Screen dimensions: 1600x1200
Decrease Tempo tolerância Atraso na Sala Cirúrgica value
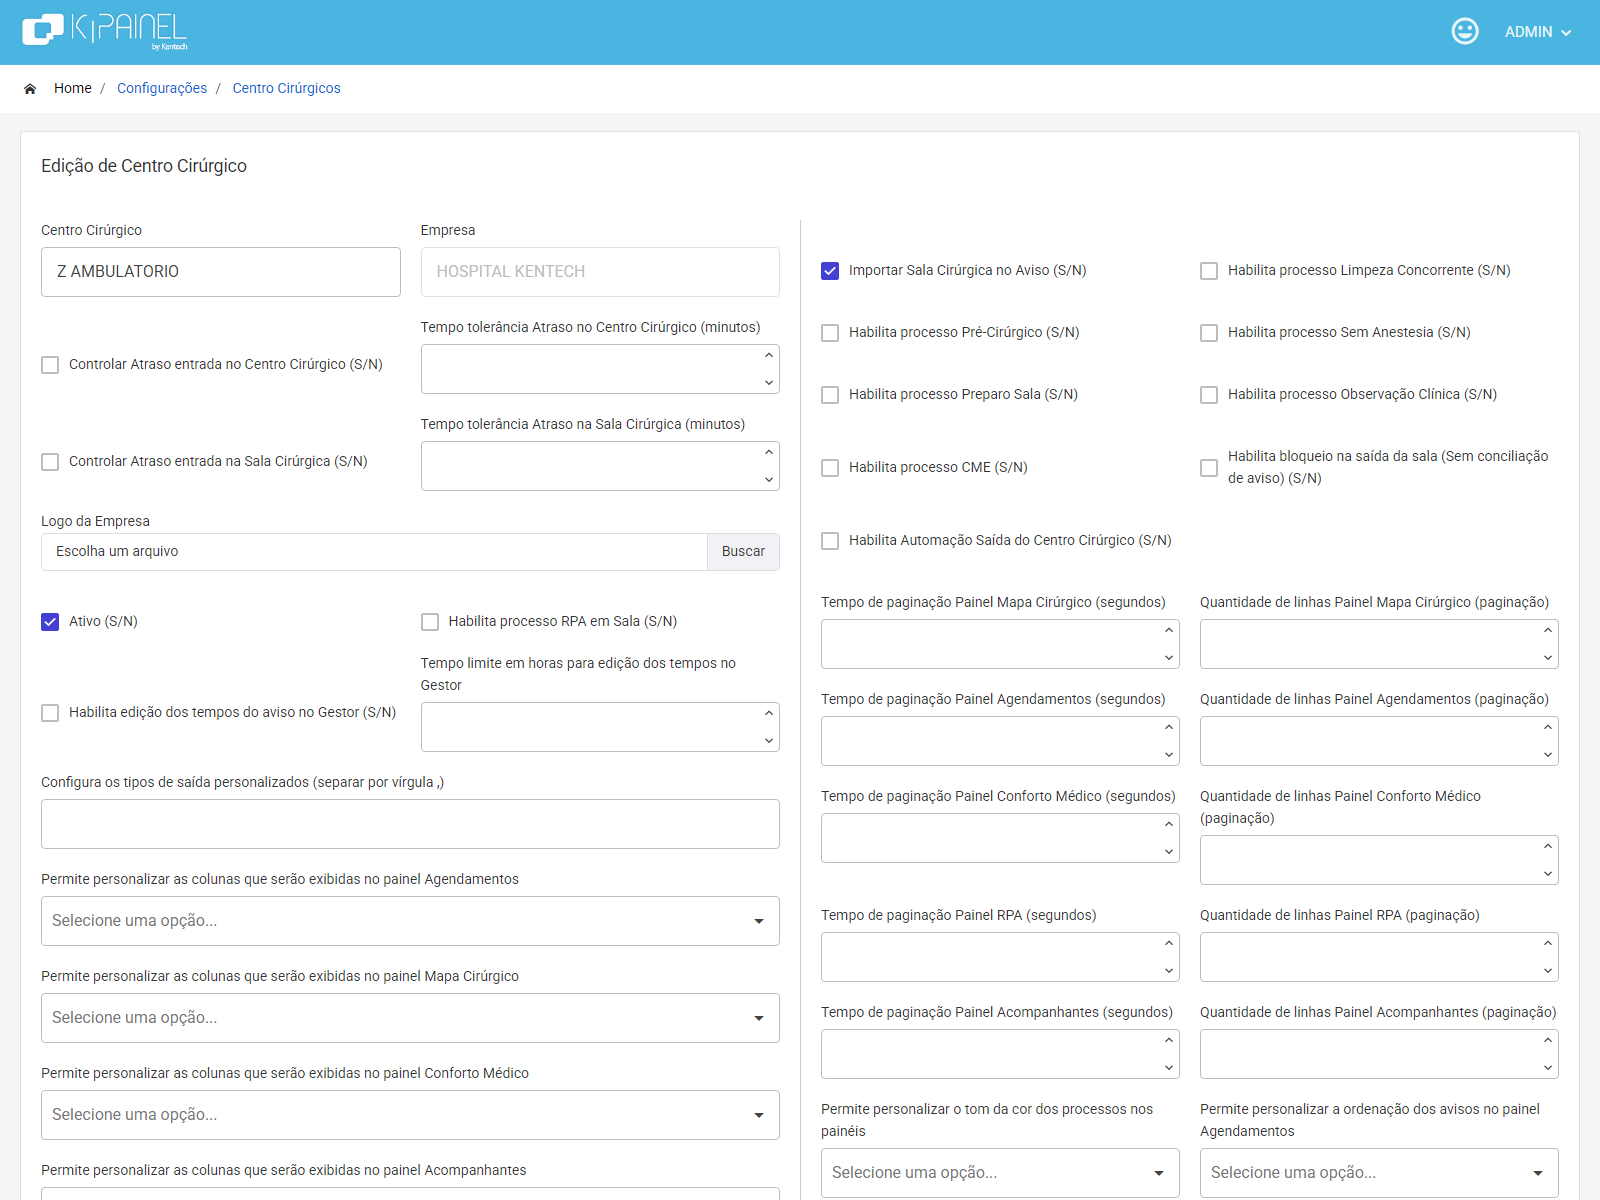[x=768, y=480]
